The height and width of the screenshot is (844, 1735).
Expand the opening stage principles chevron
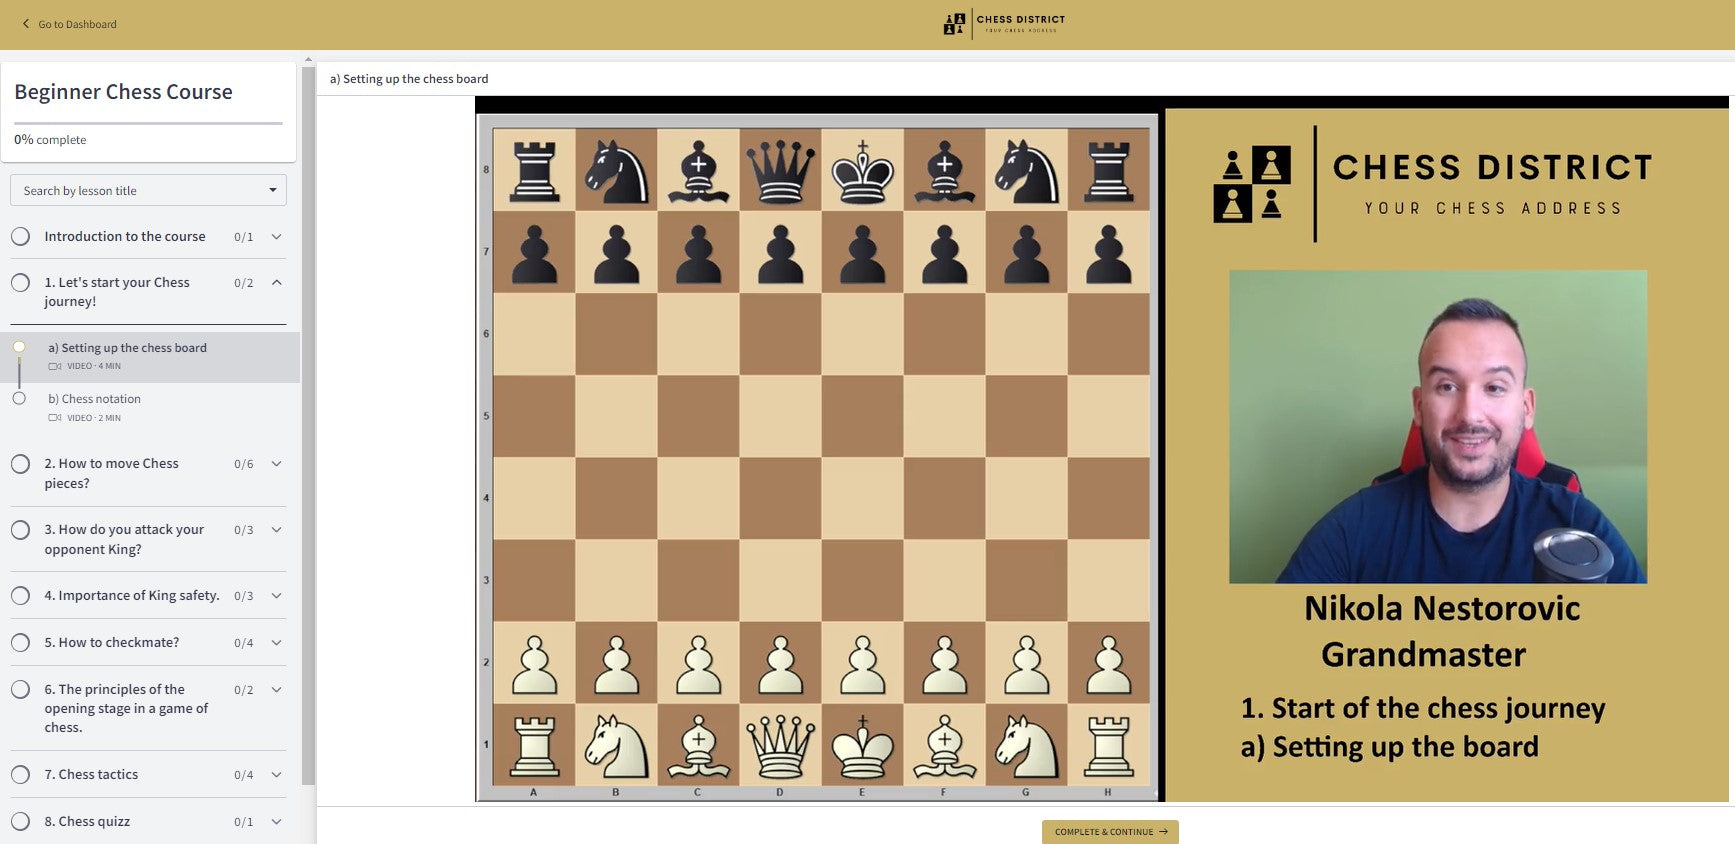pyautogui.click(x=277, y=690)
